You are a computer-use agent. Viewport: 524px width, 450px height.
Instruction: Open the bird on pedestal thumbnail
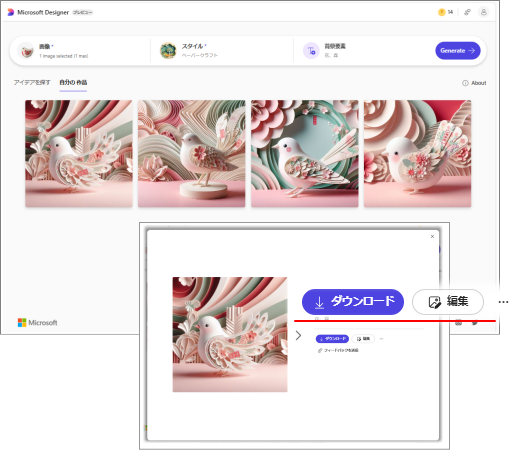coord(191,154)
